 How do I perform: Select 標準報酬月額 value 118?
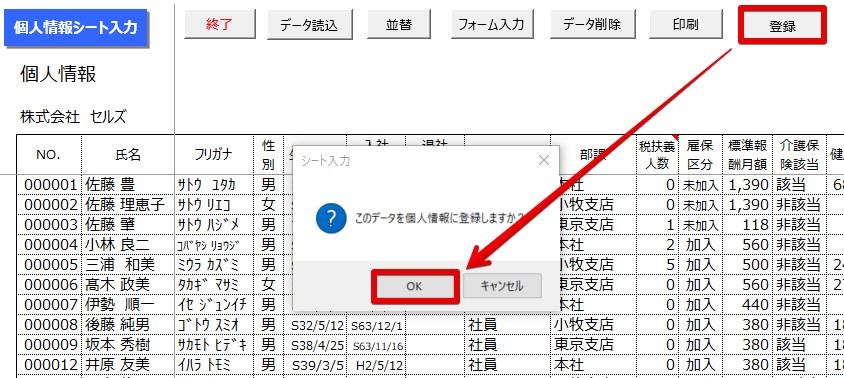pyautogui.click(x=747, y=225)
